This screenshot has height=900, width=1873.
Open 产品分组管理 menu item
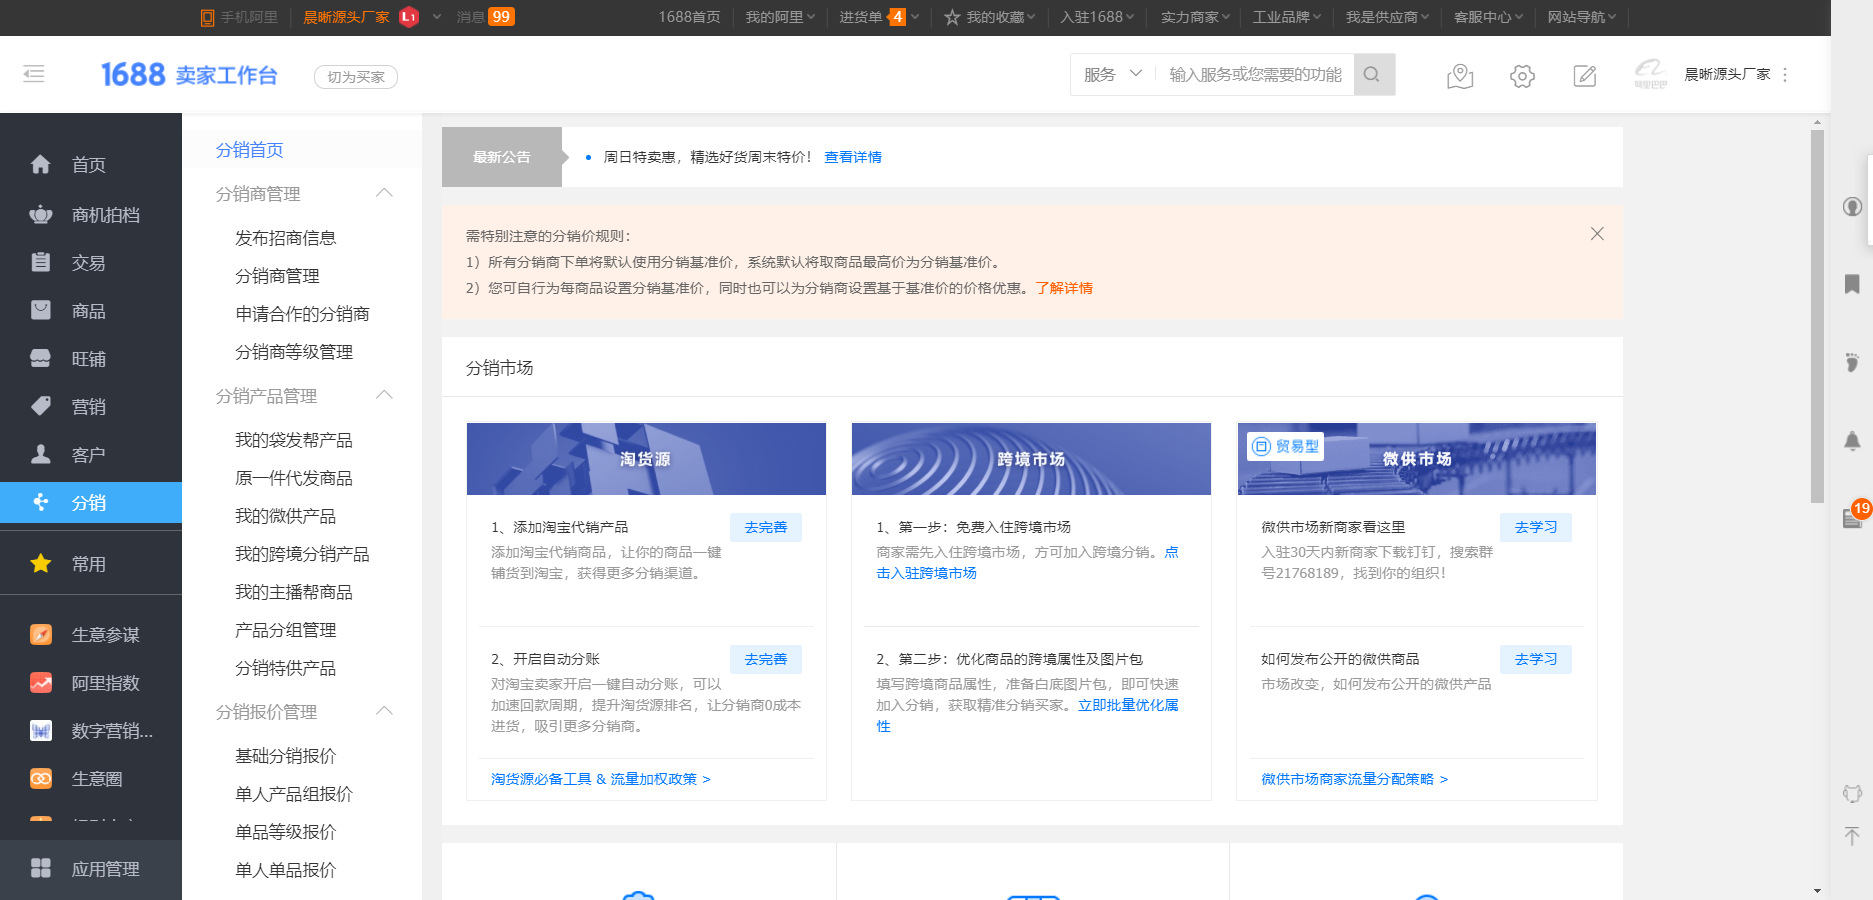[x=286, y=630]
